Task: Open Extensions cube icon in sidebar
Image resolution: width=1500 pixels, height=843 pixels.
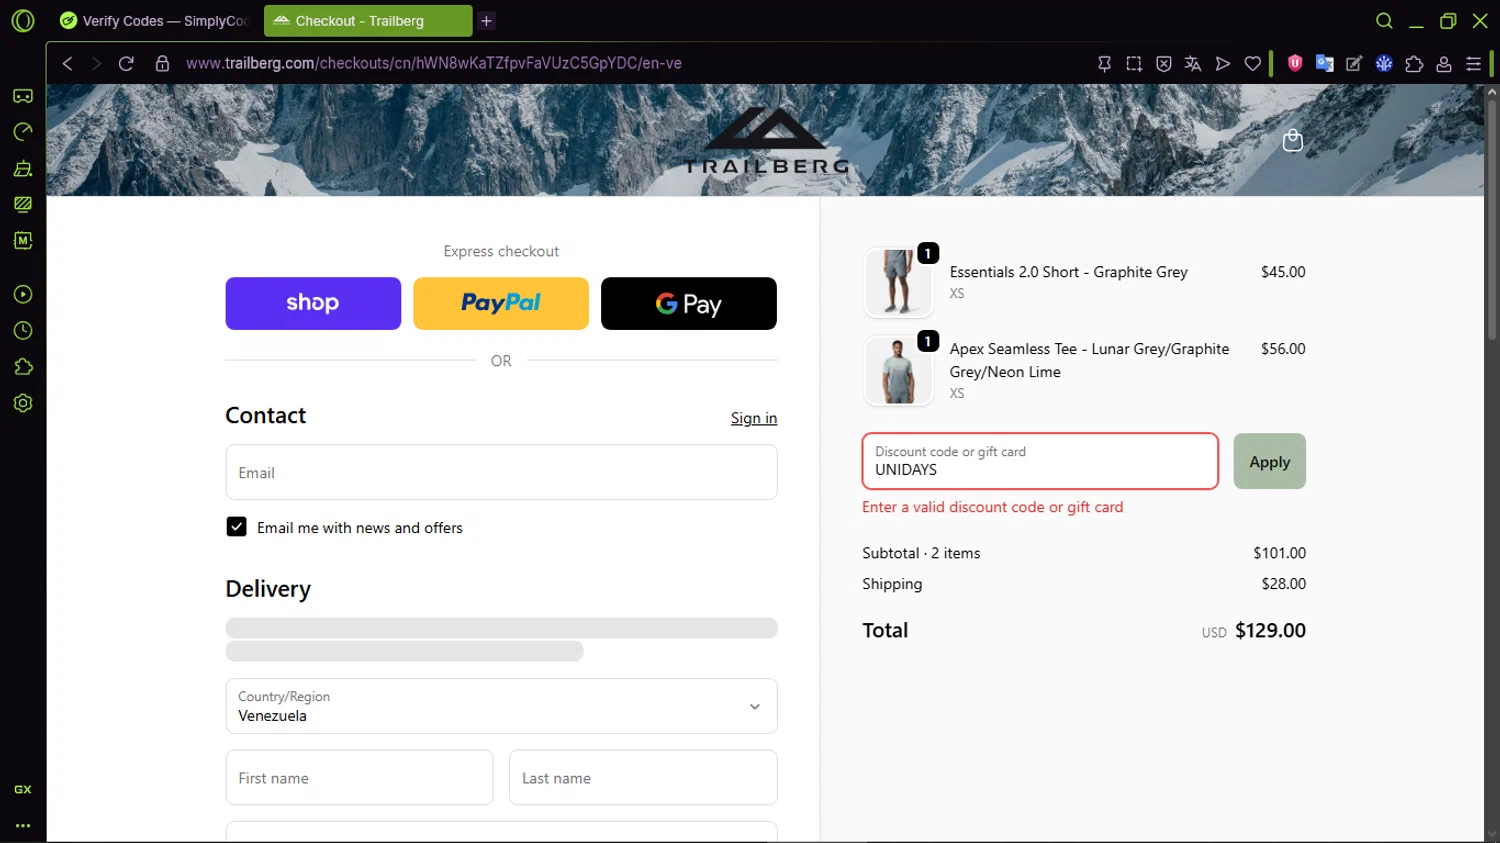Action: (x=22, y=367)
